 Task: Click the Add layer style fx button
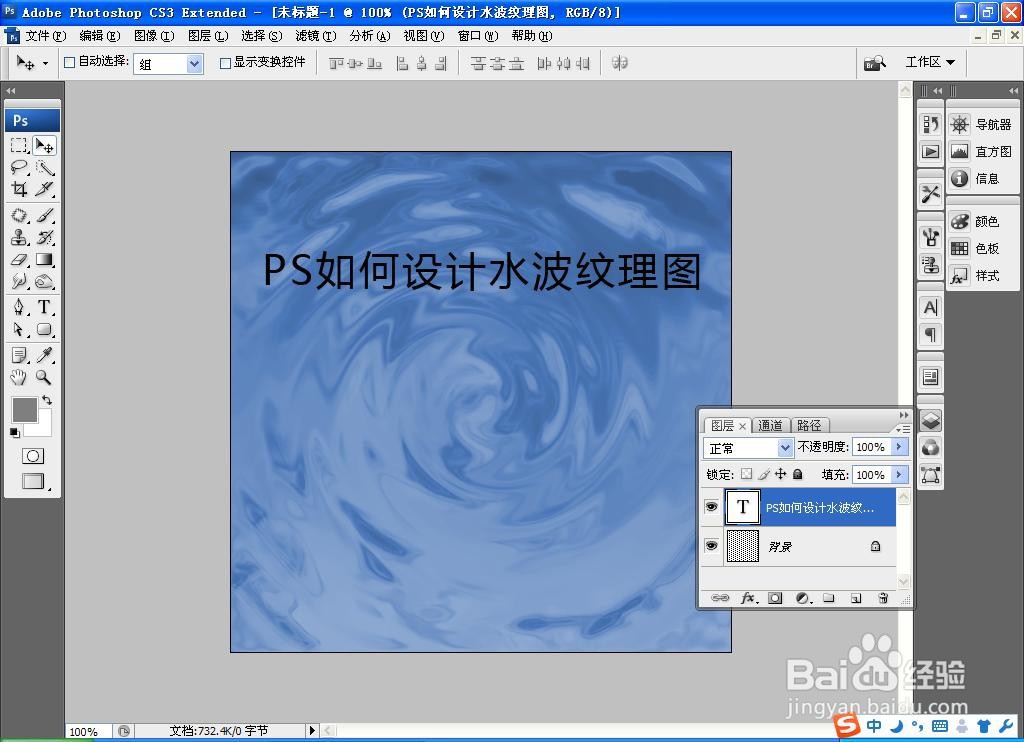(x=749, y=597)
